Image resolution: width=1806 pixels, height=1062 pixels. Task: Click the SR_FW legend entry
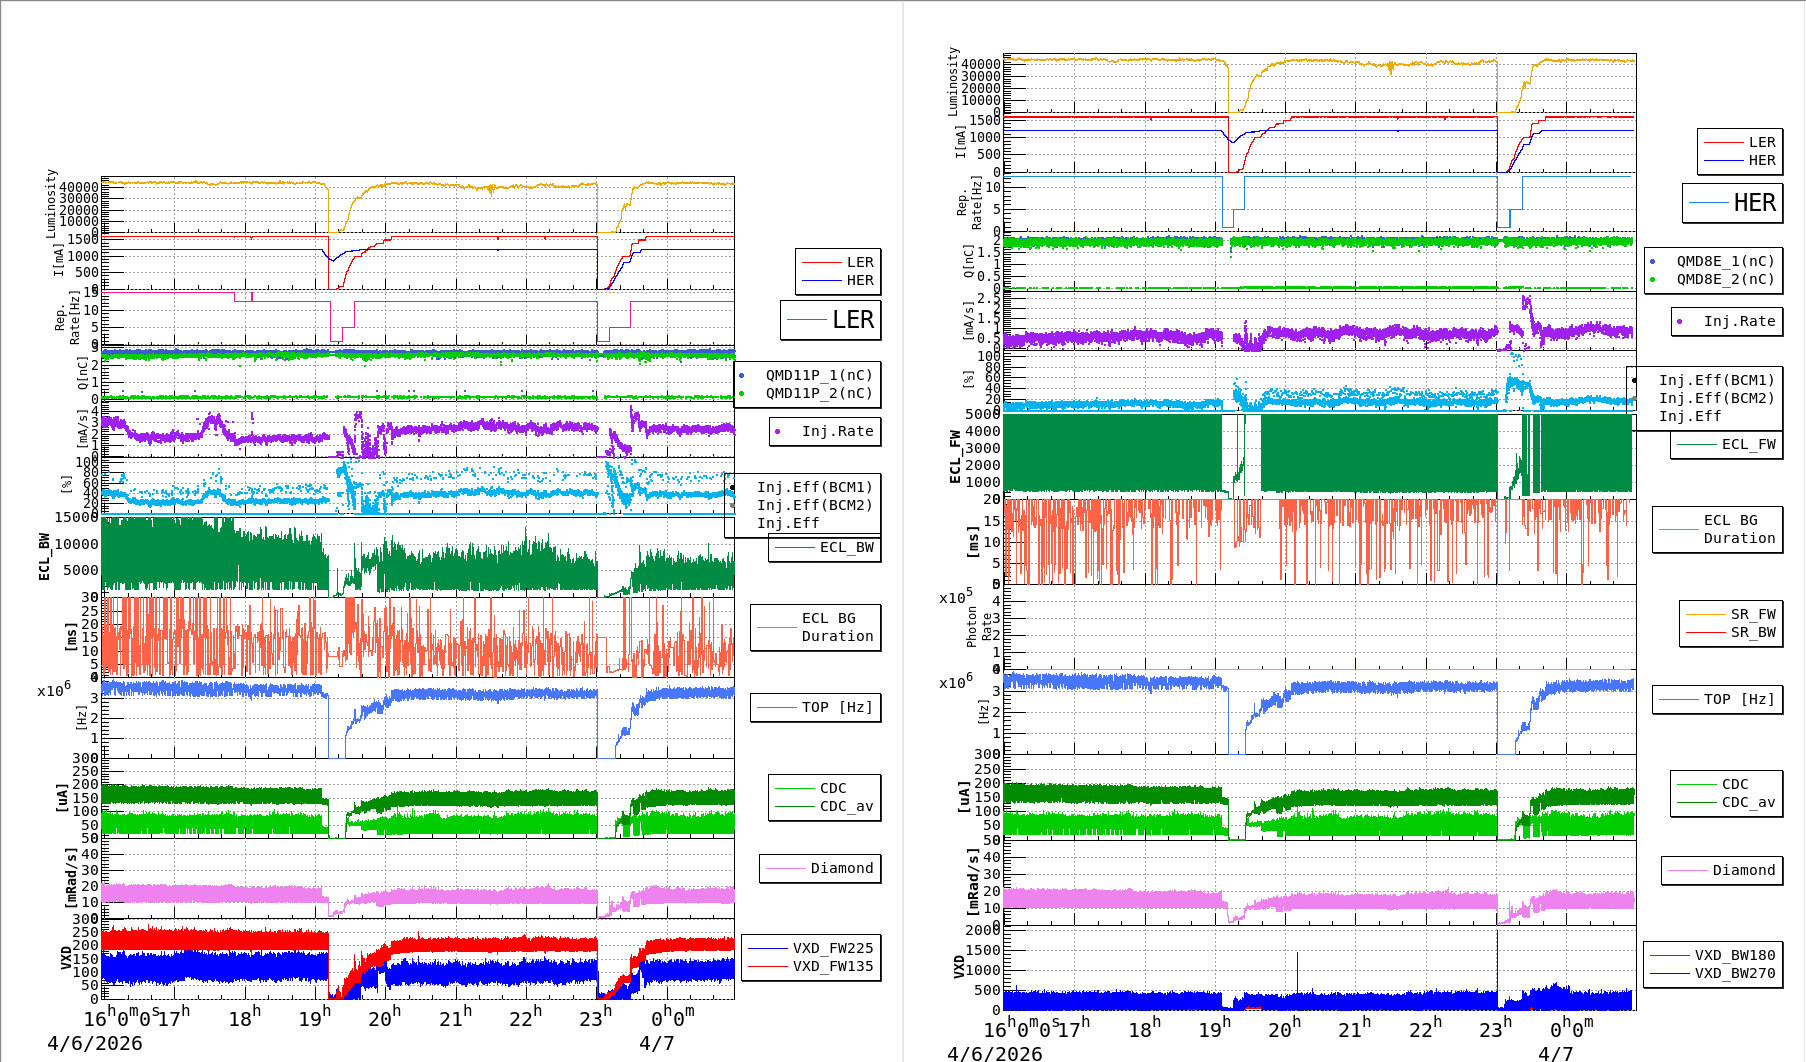(x=1753, y=615)
